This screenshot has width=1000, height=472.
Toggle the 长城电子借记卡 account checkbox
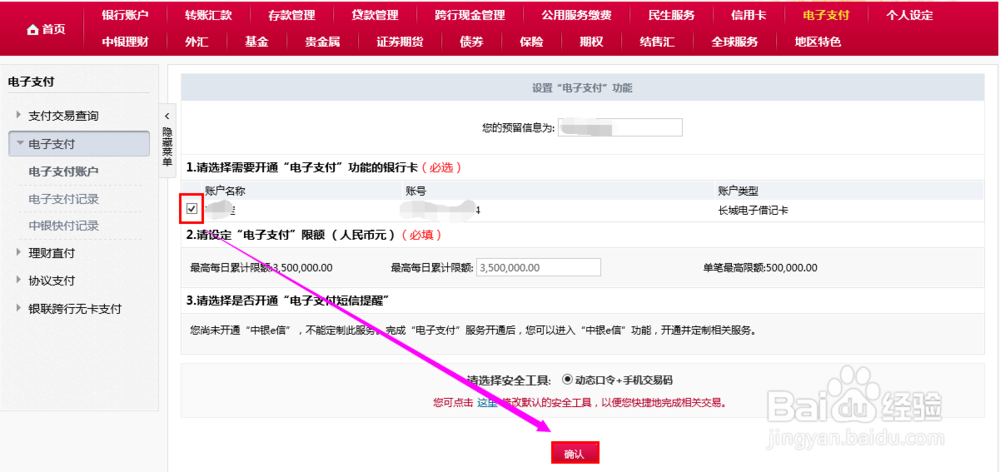[x=191, y=209]
